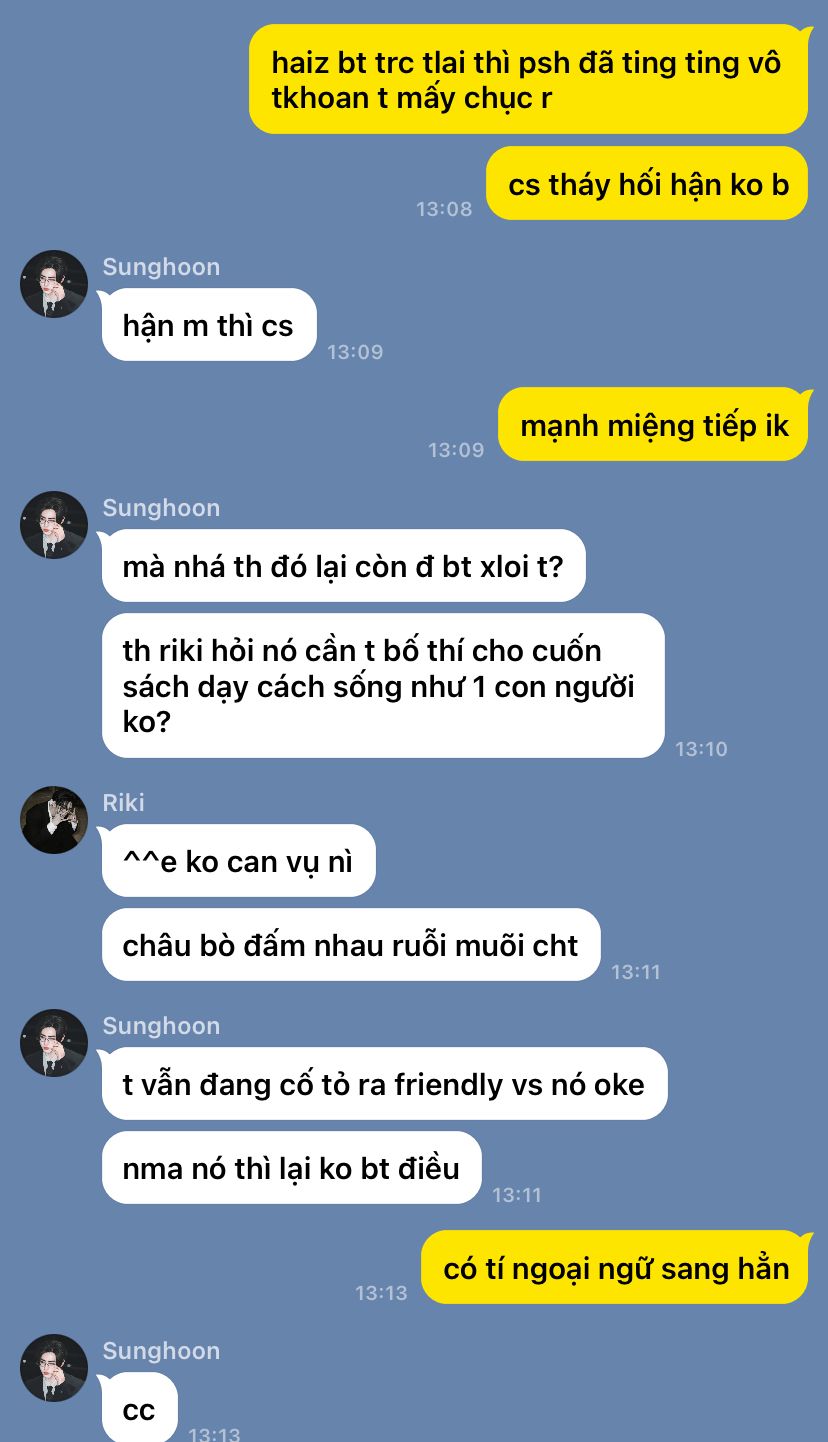This screenshot has height=1442, width=828.
Task: Open Riki's profile picture
Action: pyautogui.click(x=54, y=820)
